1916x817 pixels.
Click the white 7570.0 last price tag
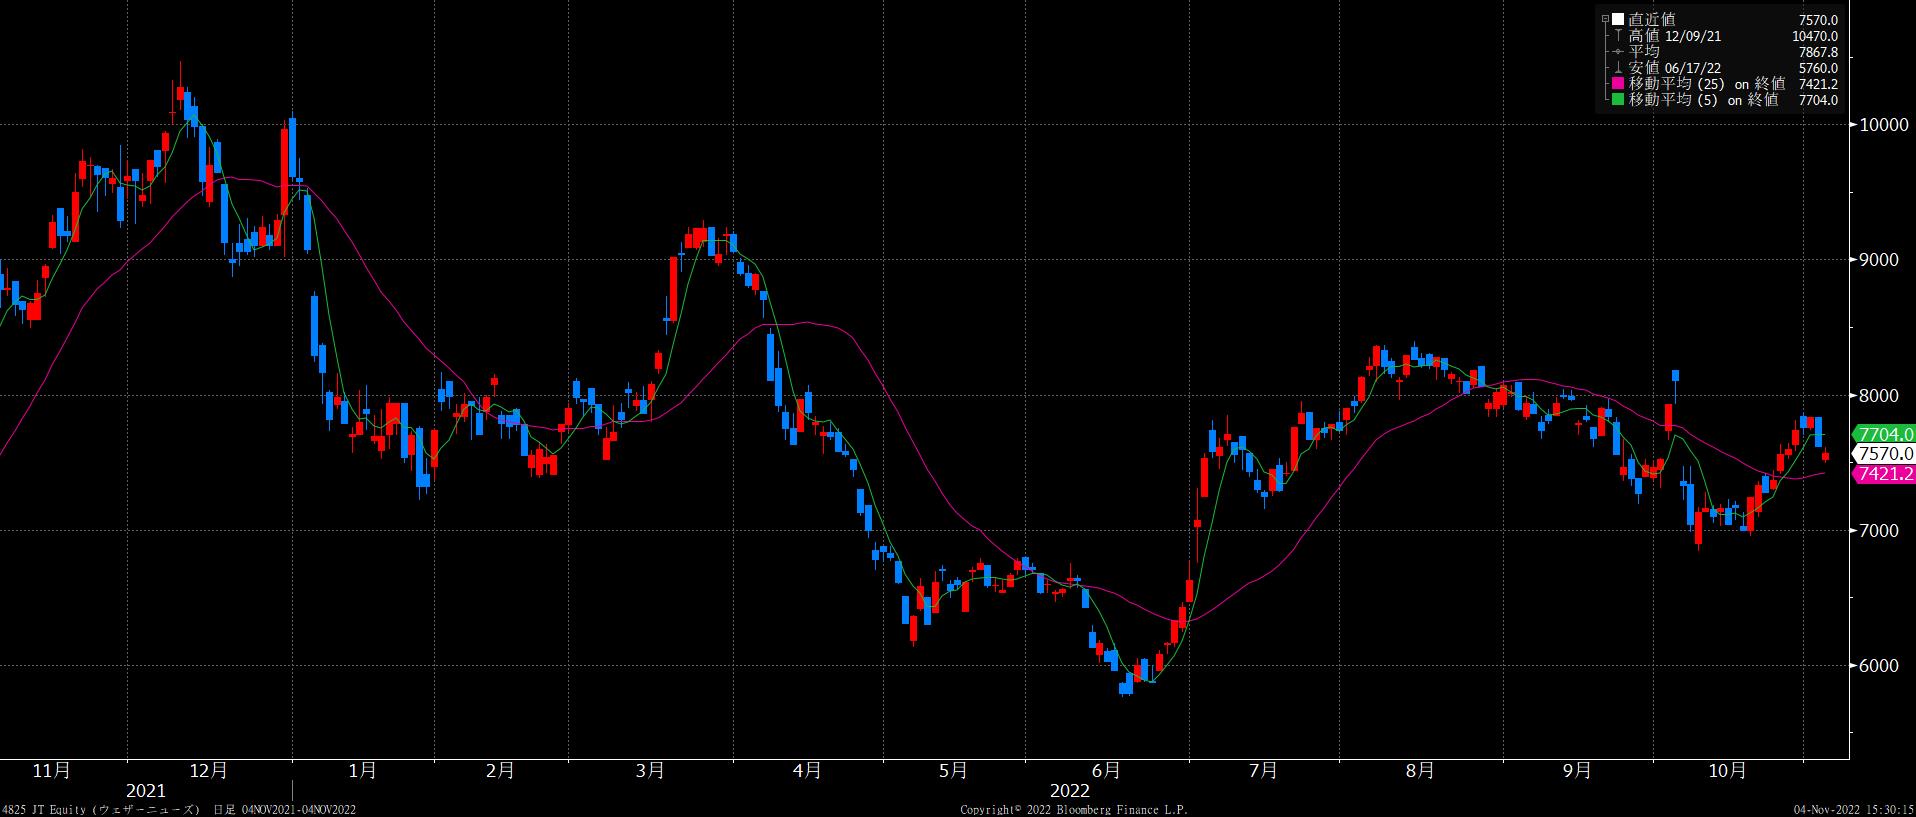(x=1883, y=454)
